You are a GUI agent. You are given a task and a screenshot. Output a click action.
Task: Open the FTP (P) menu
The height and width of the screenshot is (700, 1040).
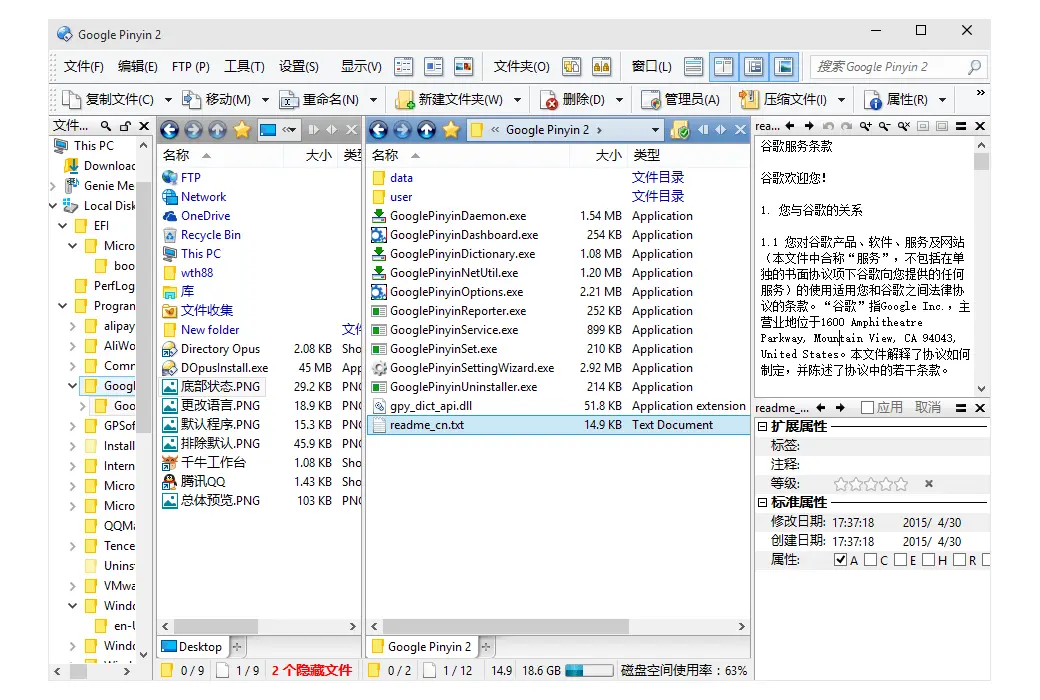tap(191, 66)
